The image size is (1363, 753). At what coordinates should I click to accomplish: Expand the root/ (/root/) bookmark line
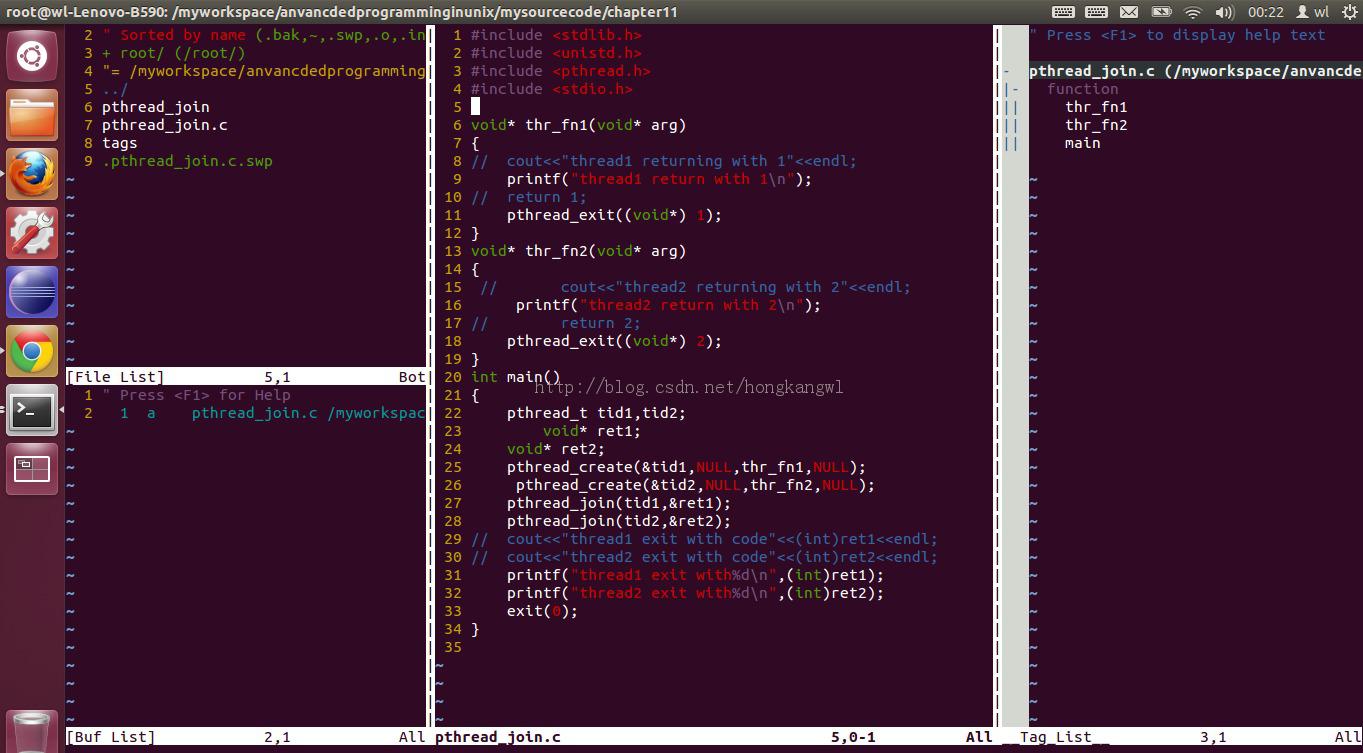click(x=174, y=53)
